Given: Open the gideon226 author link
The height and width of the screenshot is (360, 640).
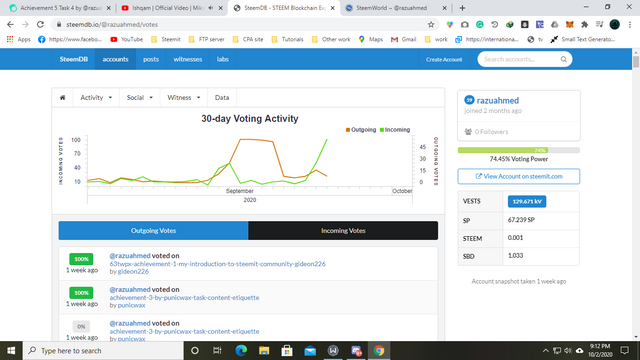Looking at the screenshot, I should pos(133,271).
